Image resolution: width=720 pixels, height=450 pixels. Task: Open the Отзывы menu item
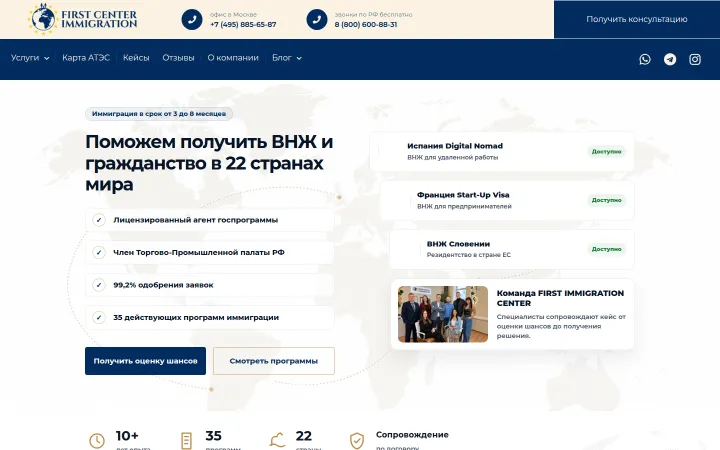click(x=178, y=58)
